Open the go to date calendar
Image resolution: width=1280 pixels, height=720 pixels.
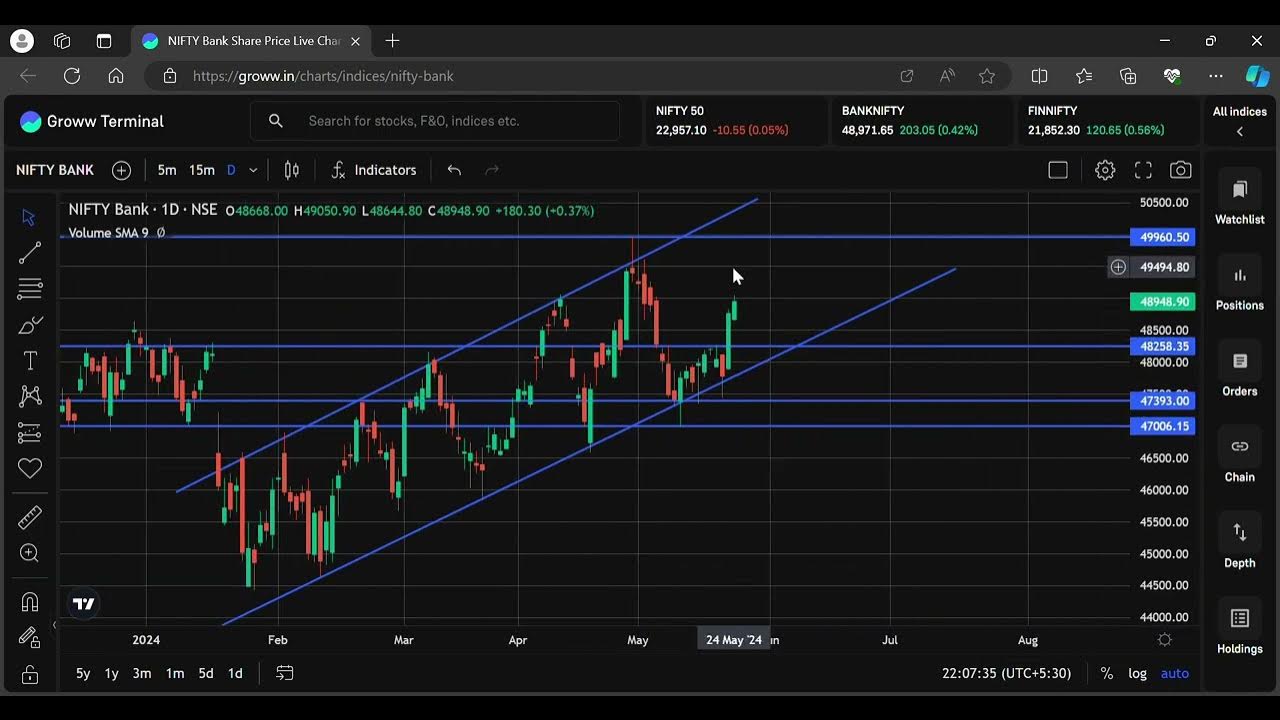(284, 673)
